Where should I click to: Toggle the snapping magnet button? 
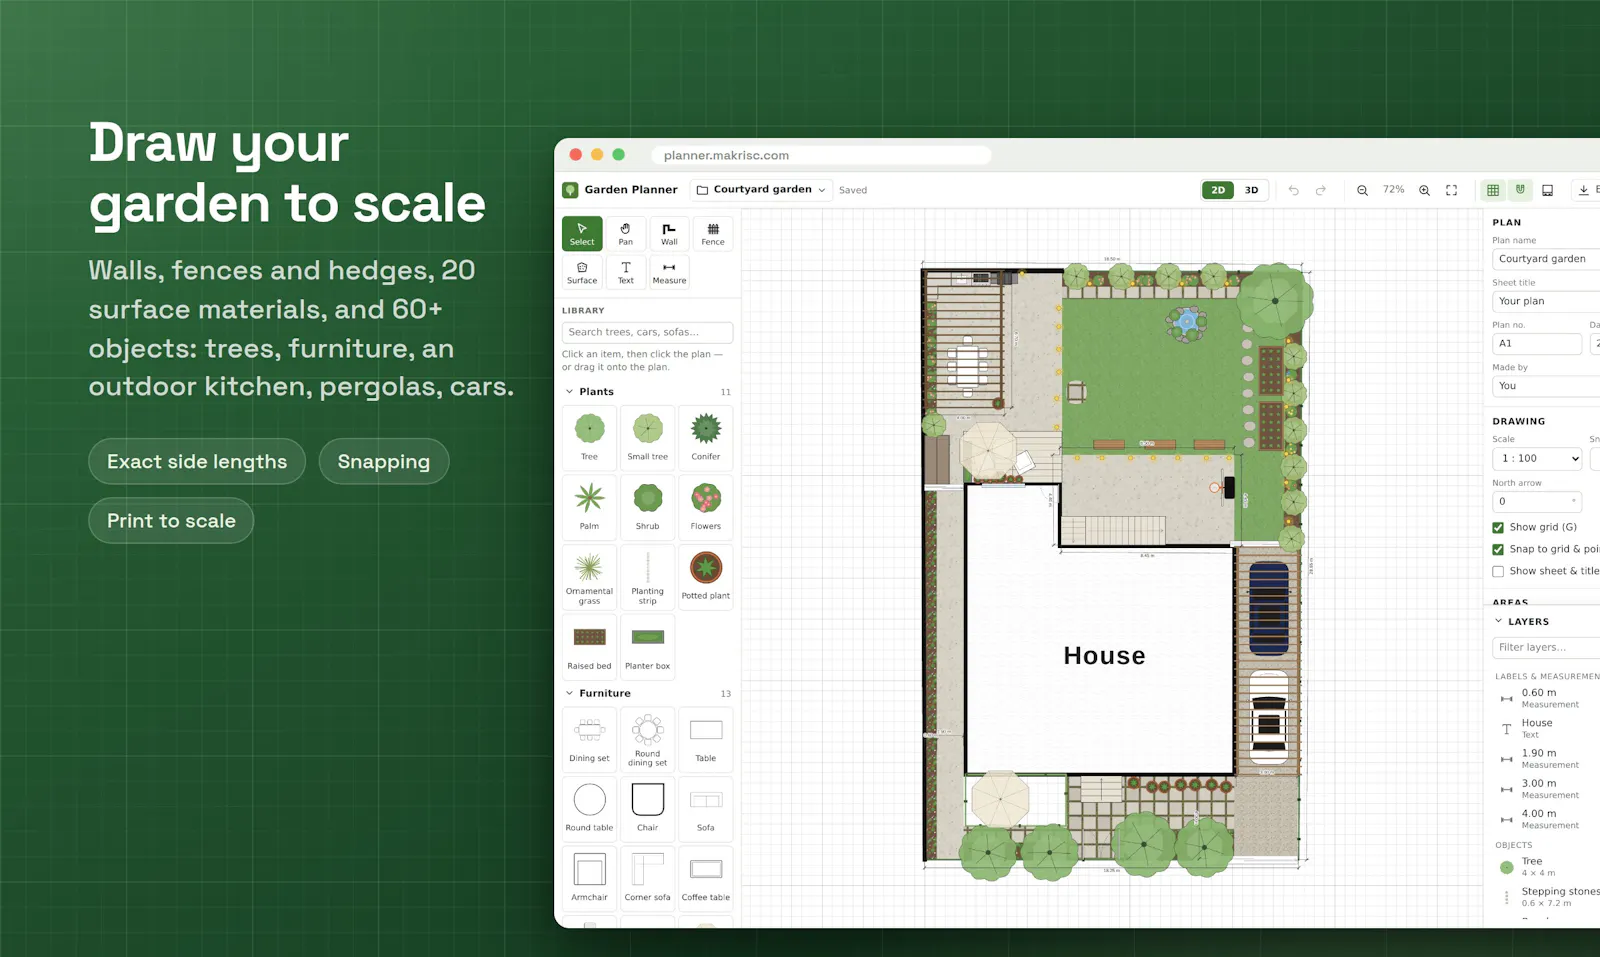[x=1520, y=190]
